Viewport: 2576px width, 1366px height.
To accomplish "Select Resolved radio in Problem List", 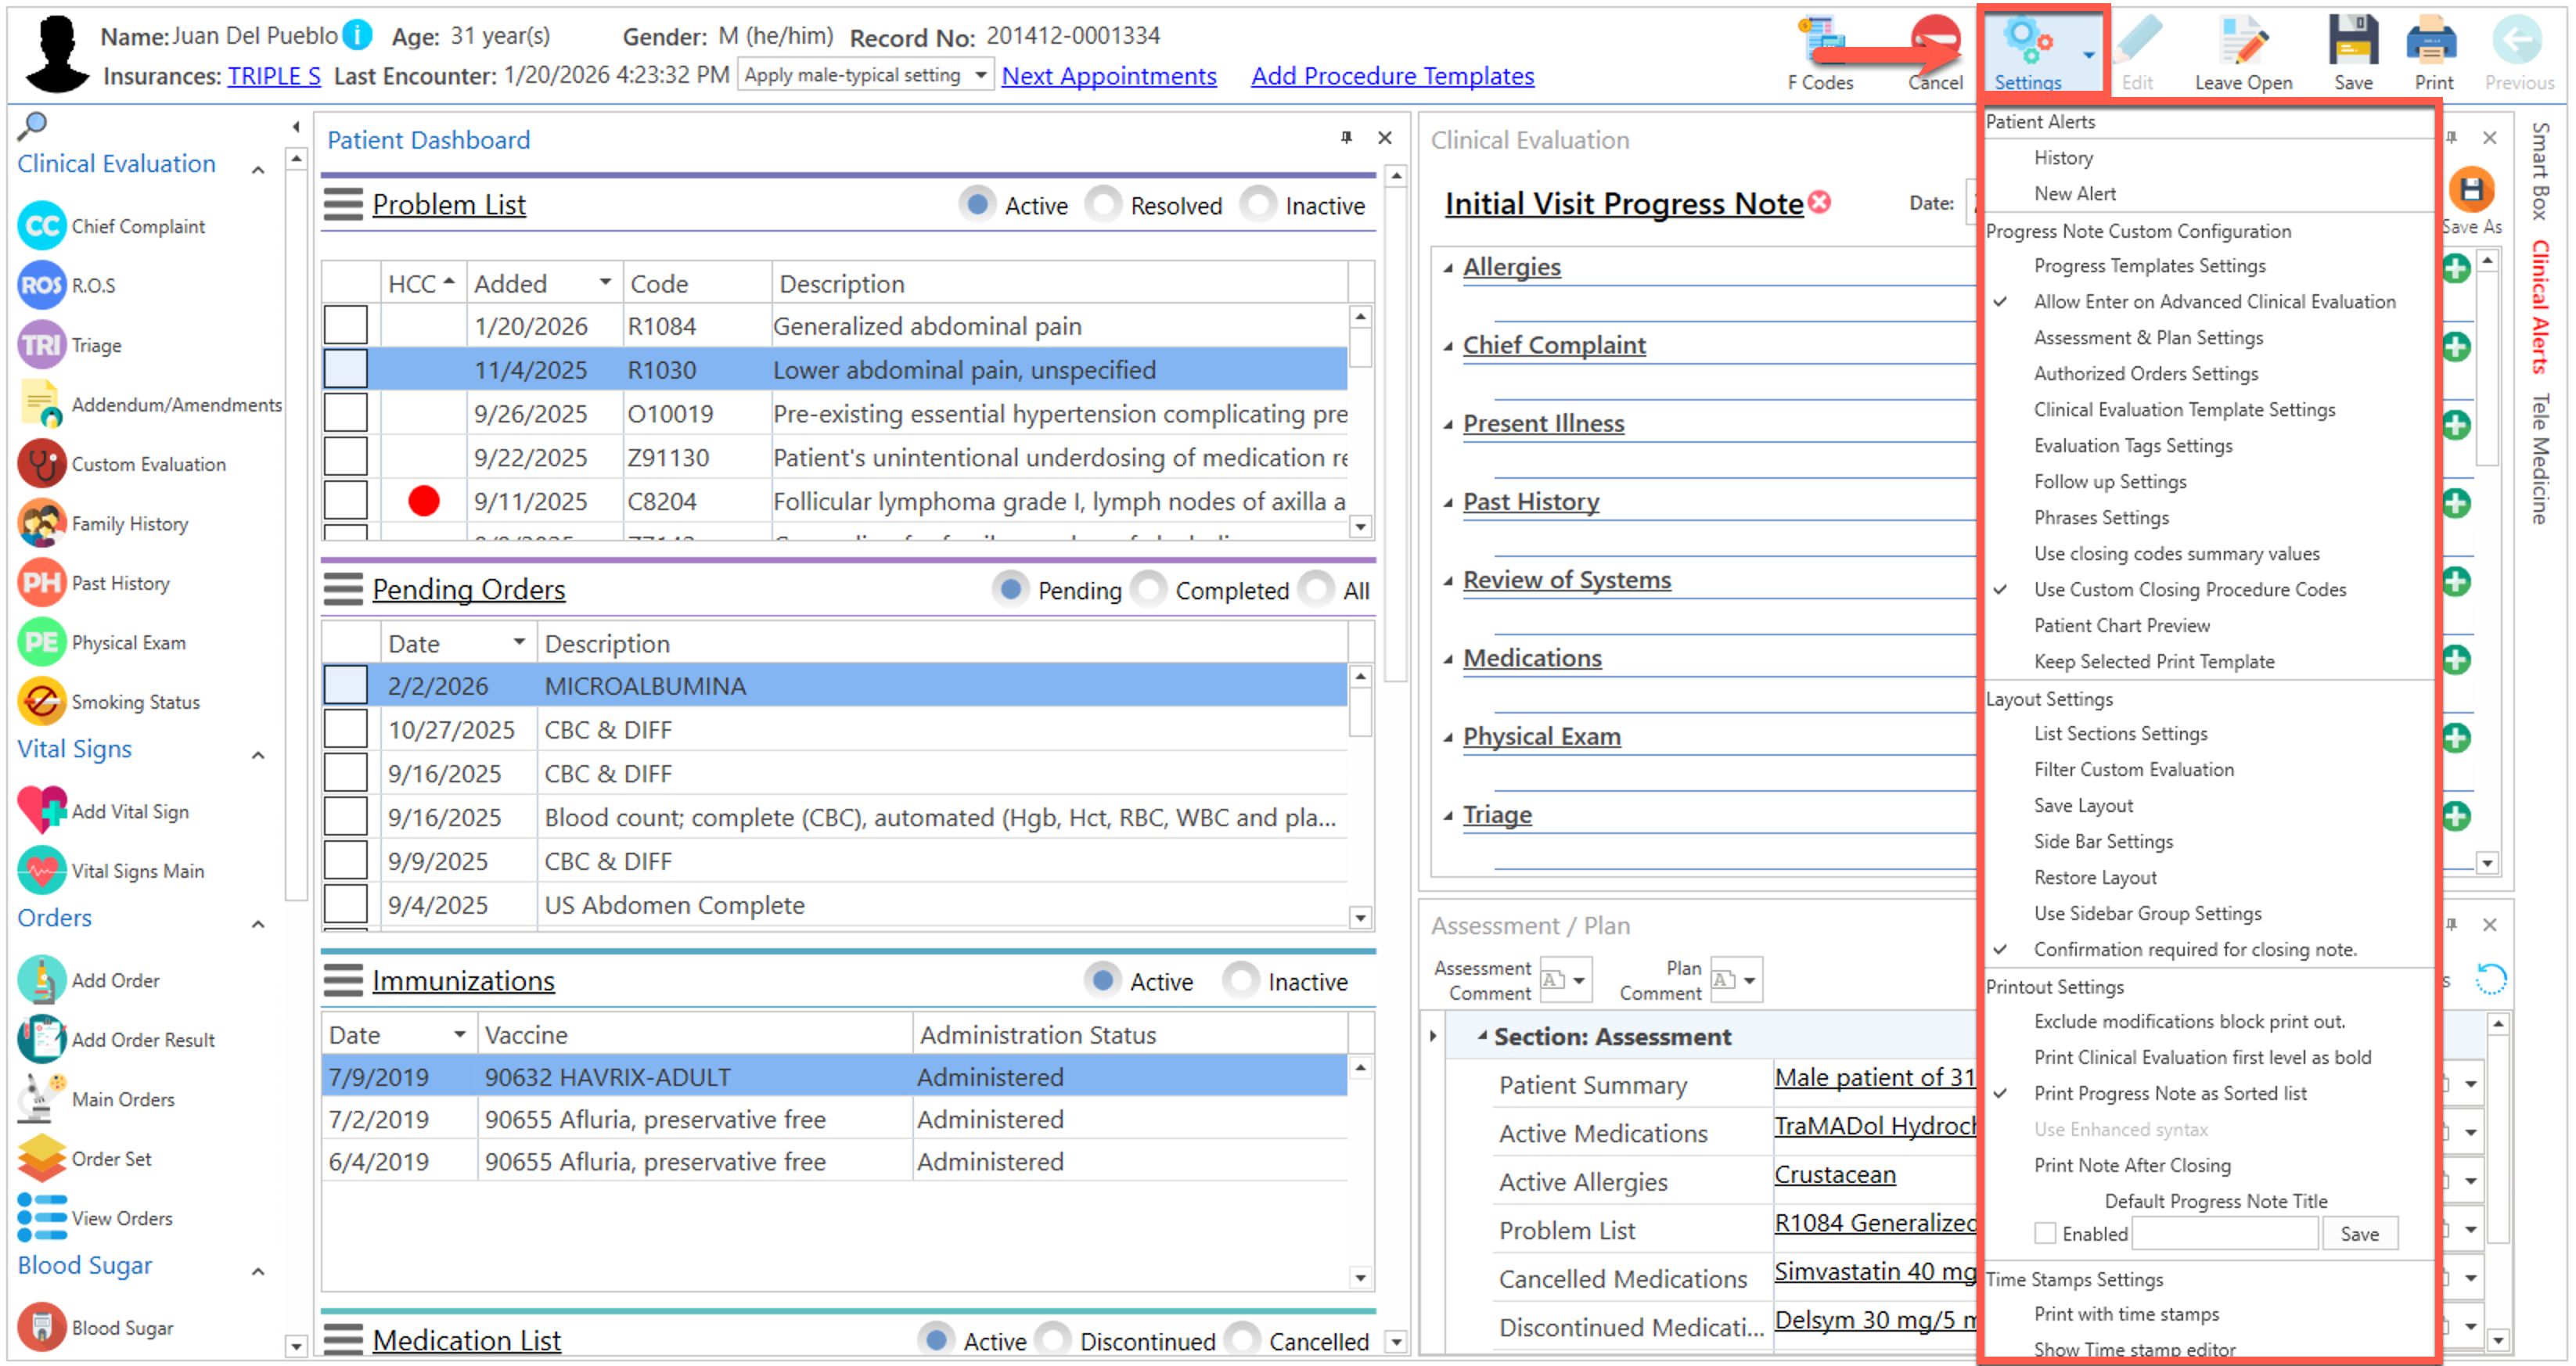I will point(1104,205).
